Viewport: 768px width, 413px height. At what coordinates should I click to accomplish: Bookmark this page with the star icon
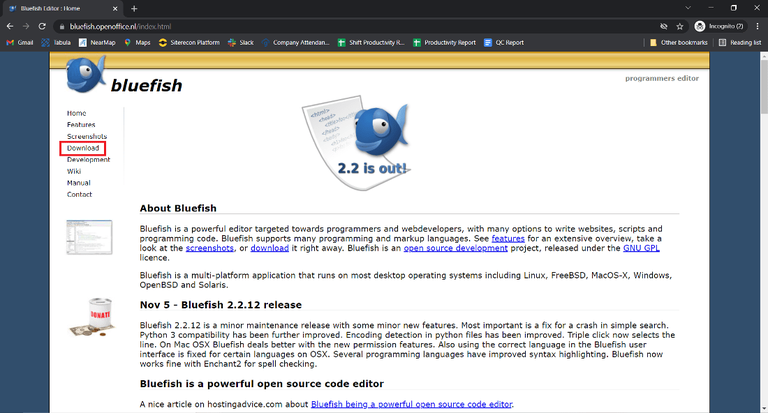(680, 26)
